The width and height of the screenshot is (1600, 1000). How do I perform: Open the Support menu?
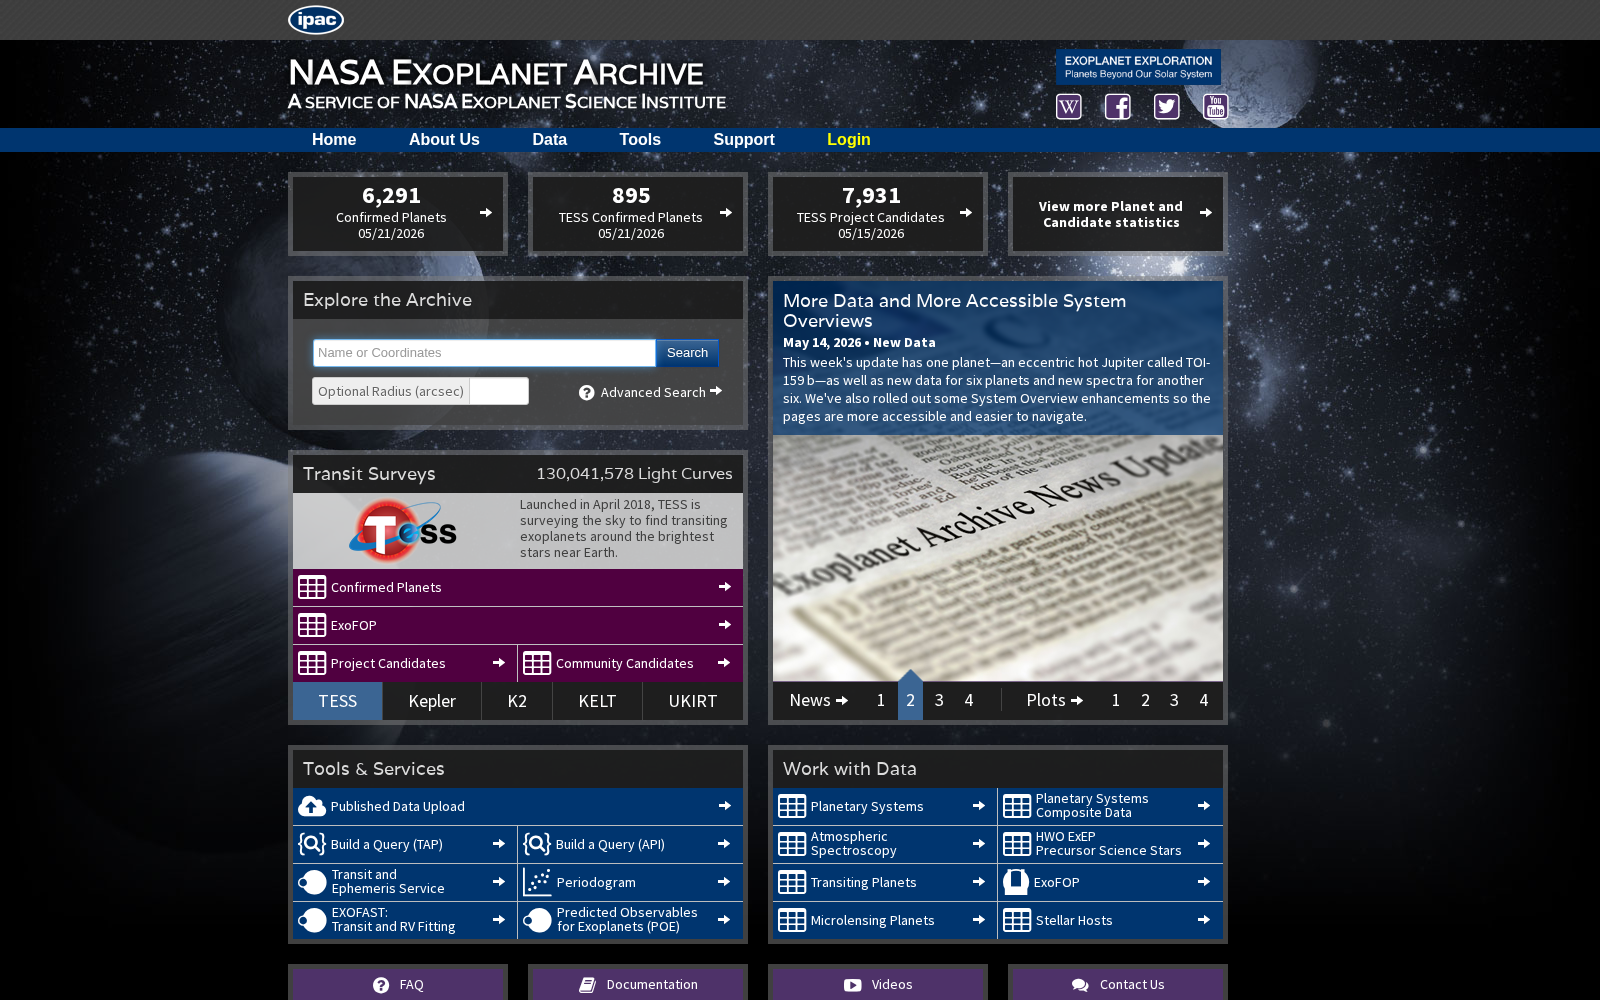tap(744, 140)
